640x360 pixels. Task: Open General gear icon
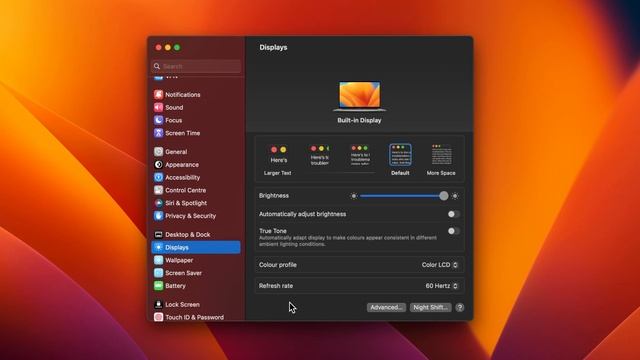tap(158, 152)
